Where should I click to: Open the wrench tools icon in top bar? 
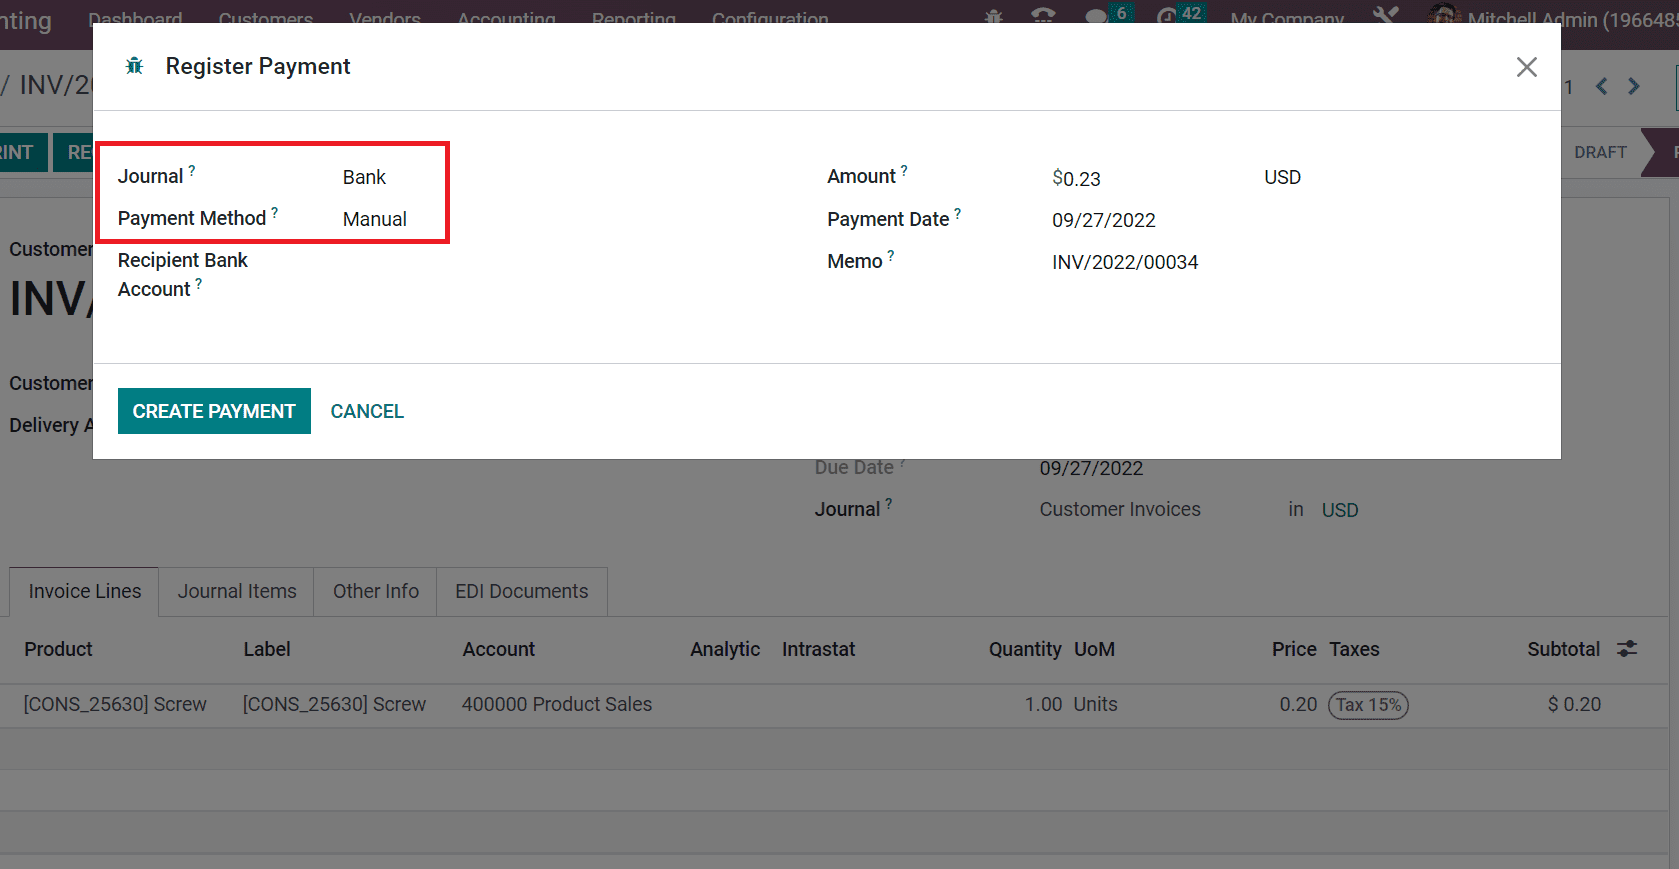pos(1385,16)
